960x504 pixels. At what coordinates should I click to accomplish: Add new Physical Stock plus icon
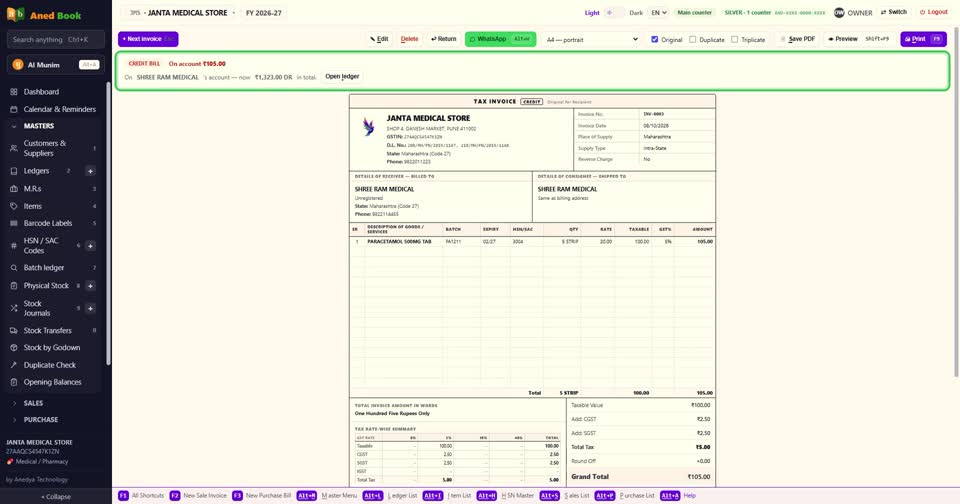(x=90, y=285)
